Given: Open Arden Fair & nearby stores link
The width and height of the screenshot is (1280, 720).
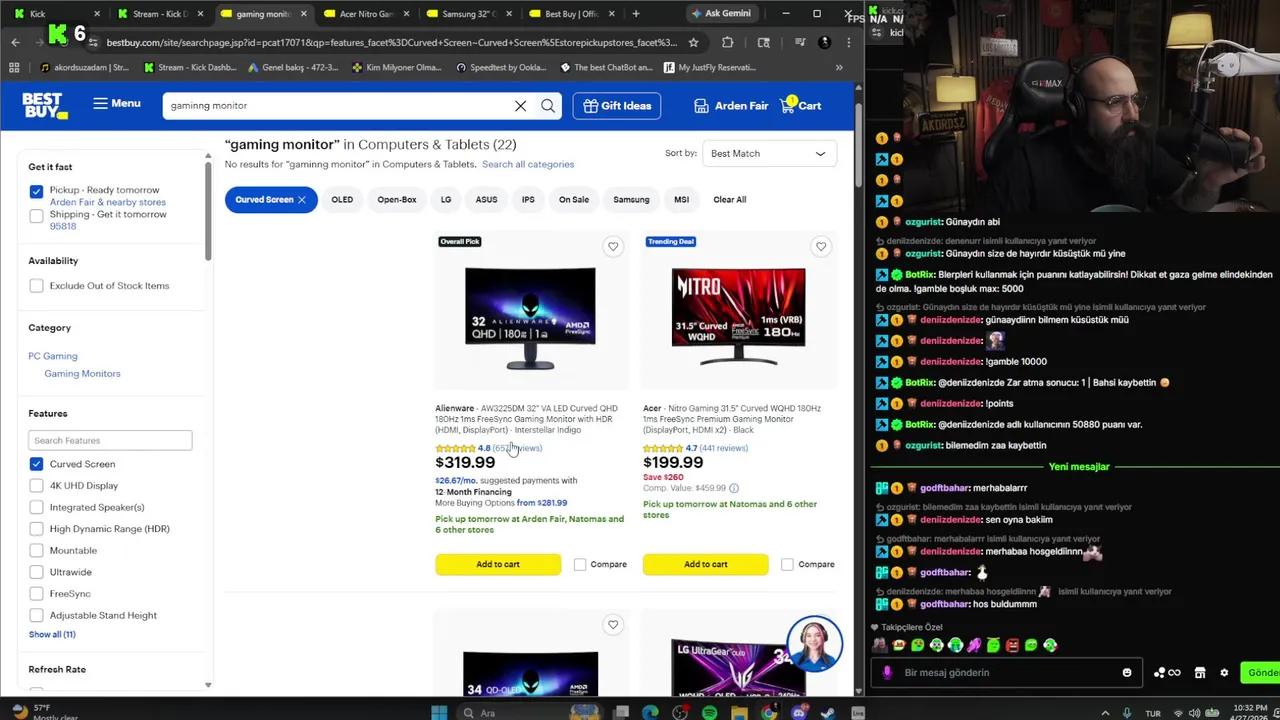Looking at the screenshot, I should coord(108,202).
